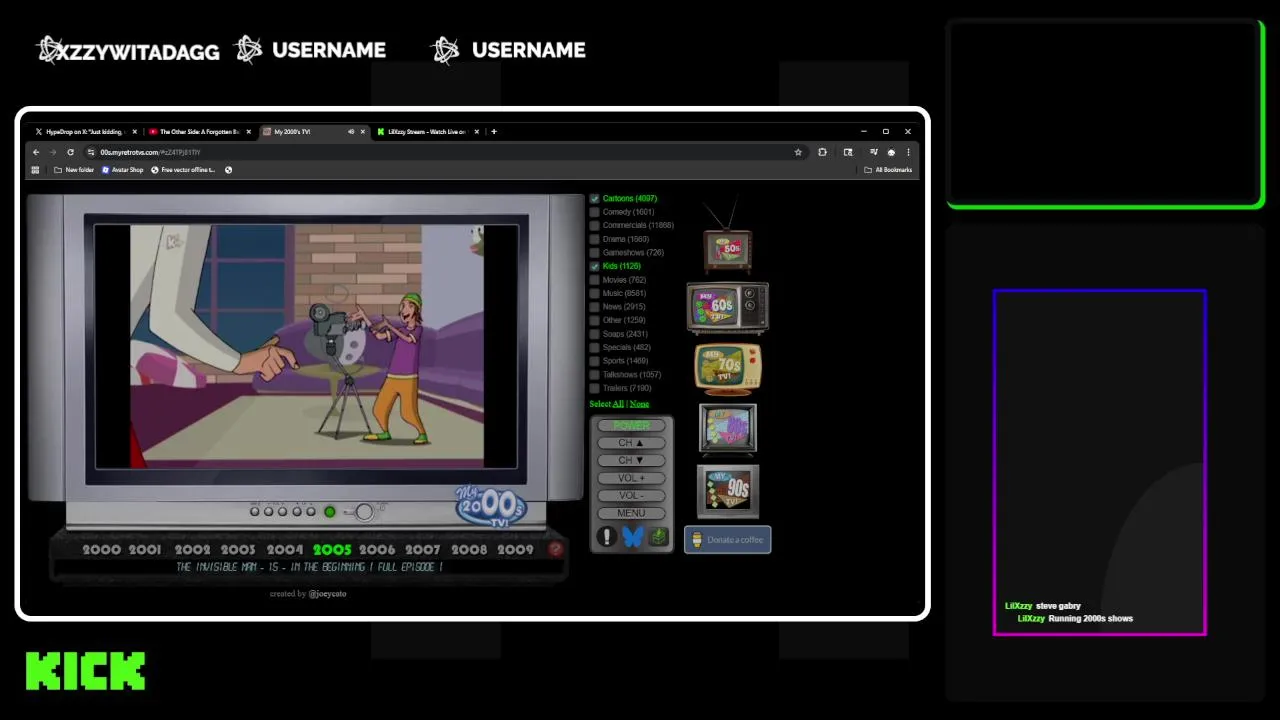Enable the Talkshows category checkbox
The image size is (1280, 720).
pos(594,374)
